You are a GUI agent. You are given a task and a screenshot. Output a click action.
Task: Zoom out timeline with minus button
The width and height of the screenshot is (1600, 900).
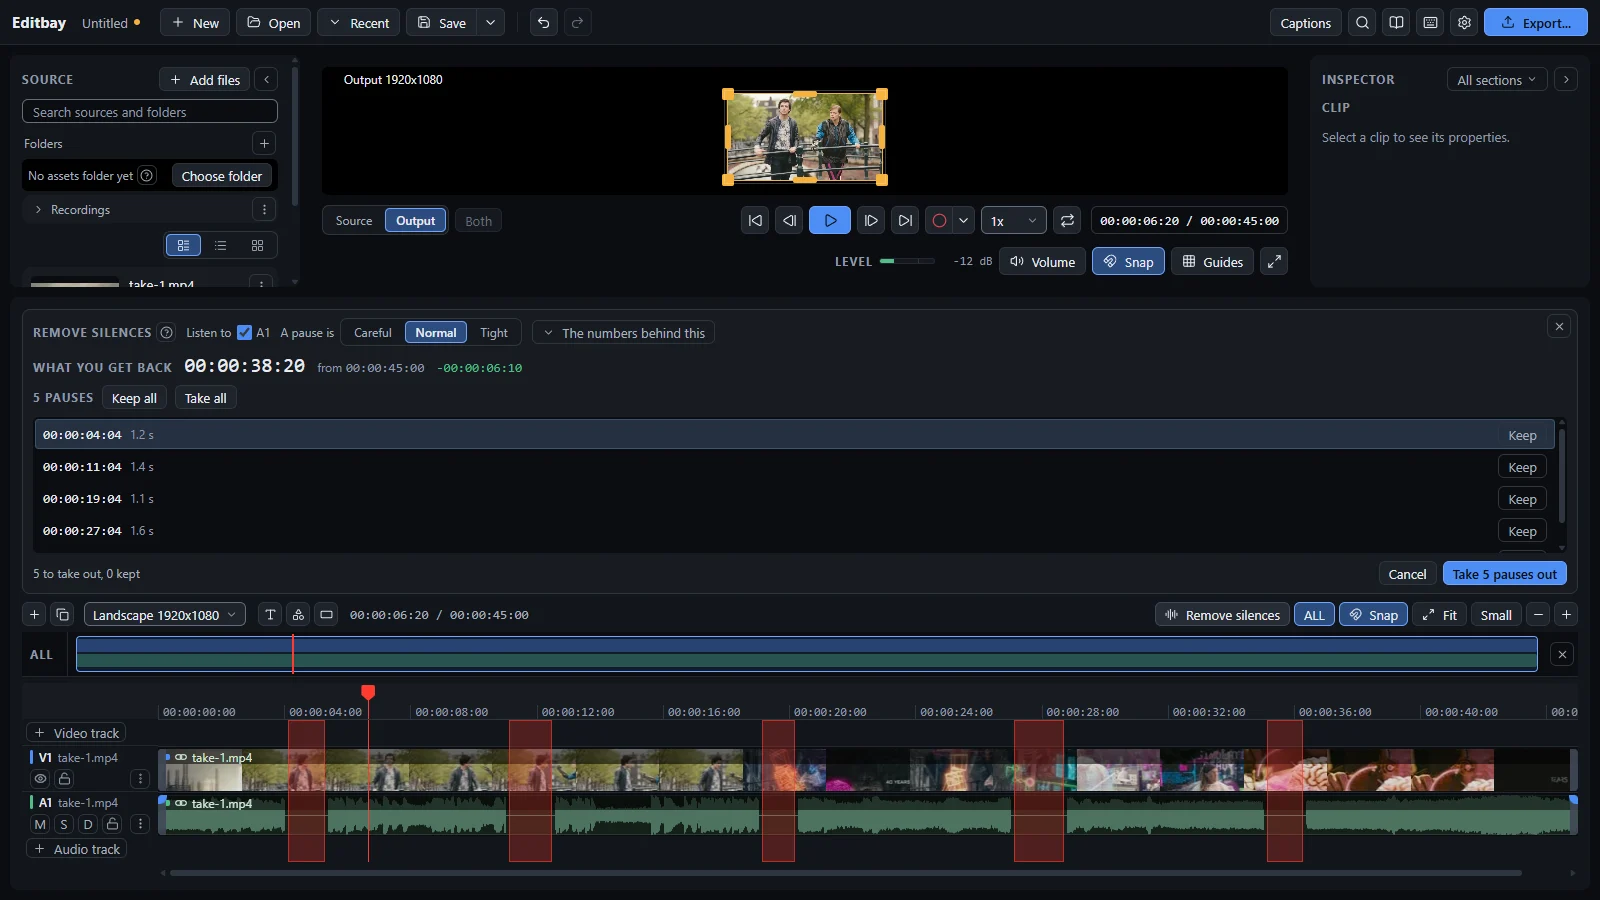(1539, 615)
